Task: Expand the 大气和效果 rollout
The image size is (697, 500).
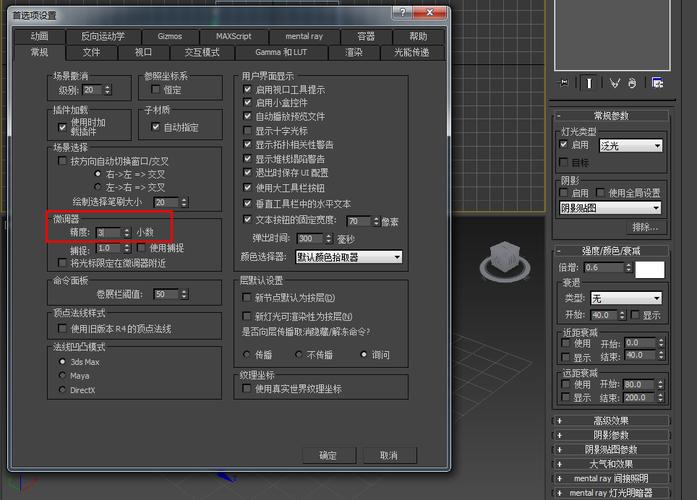Action: tap(611, 464)
